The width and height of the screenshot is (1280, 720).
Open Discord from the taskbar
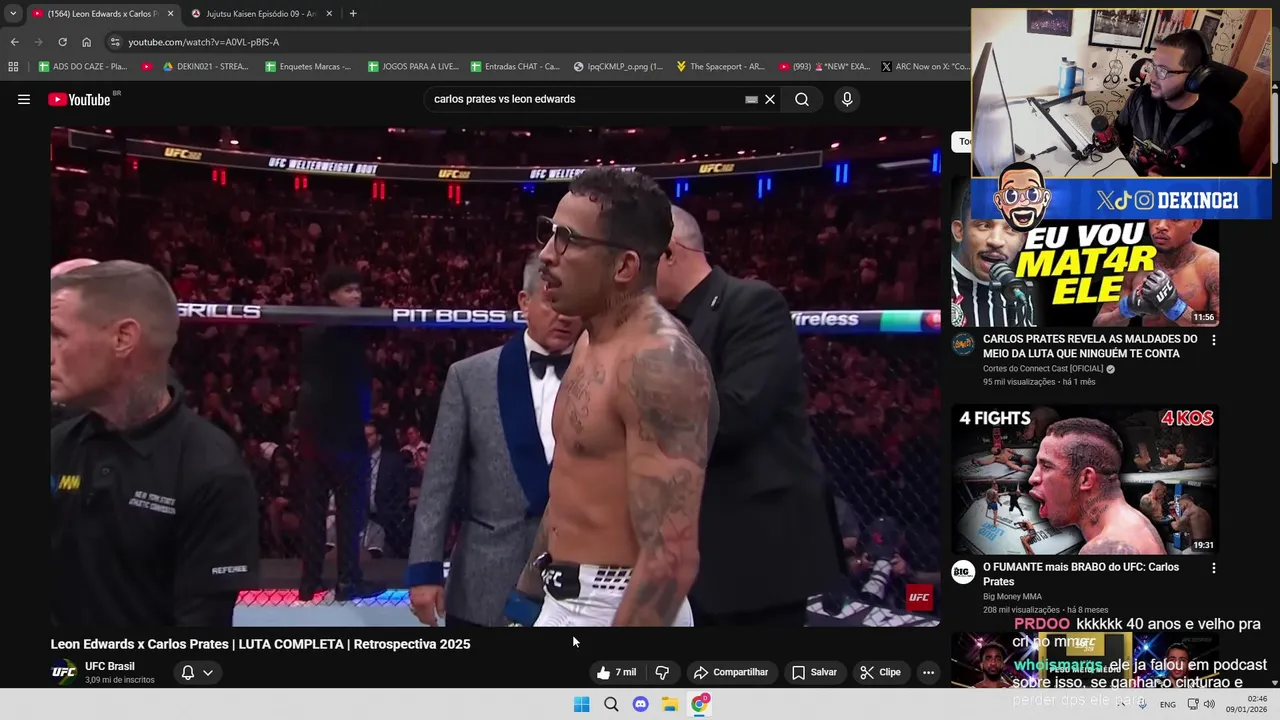tap(641, 704)
